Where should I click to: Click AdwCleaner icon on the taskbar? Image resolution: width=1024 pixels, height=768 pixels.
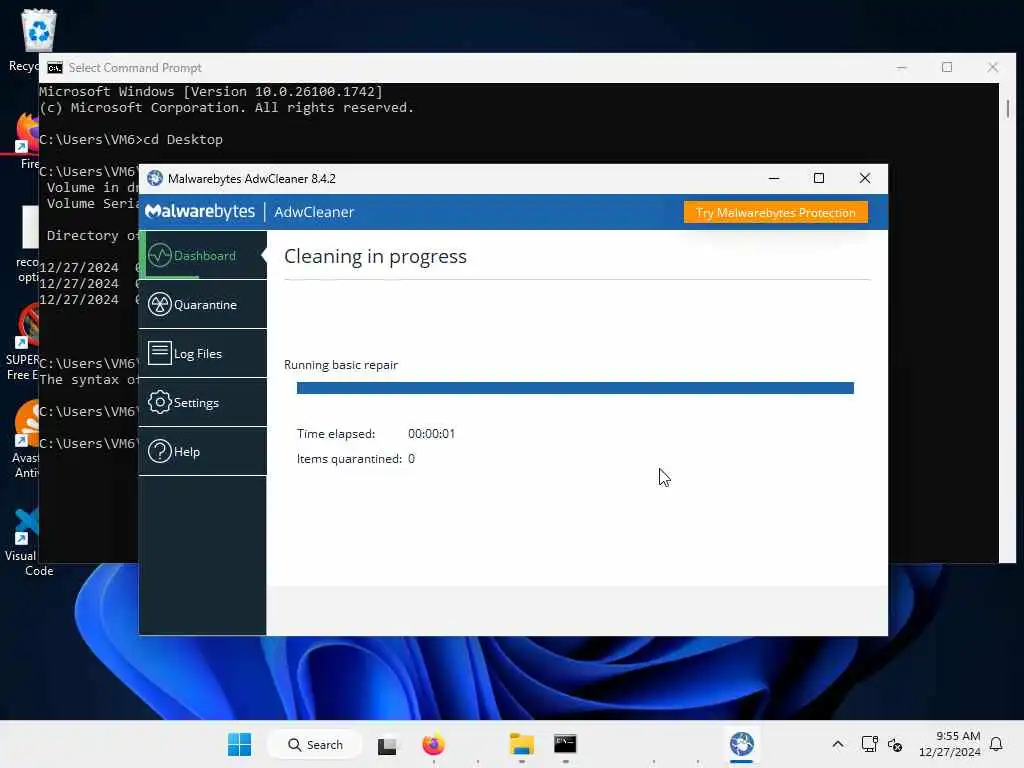click(x=741, y=744)
